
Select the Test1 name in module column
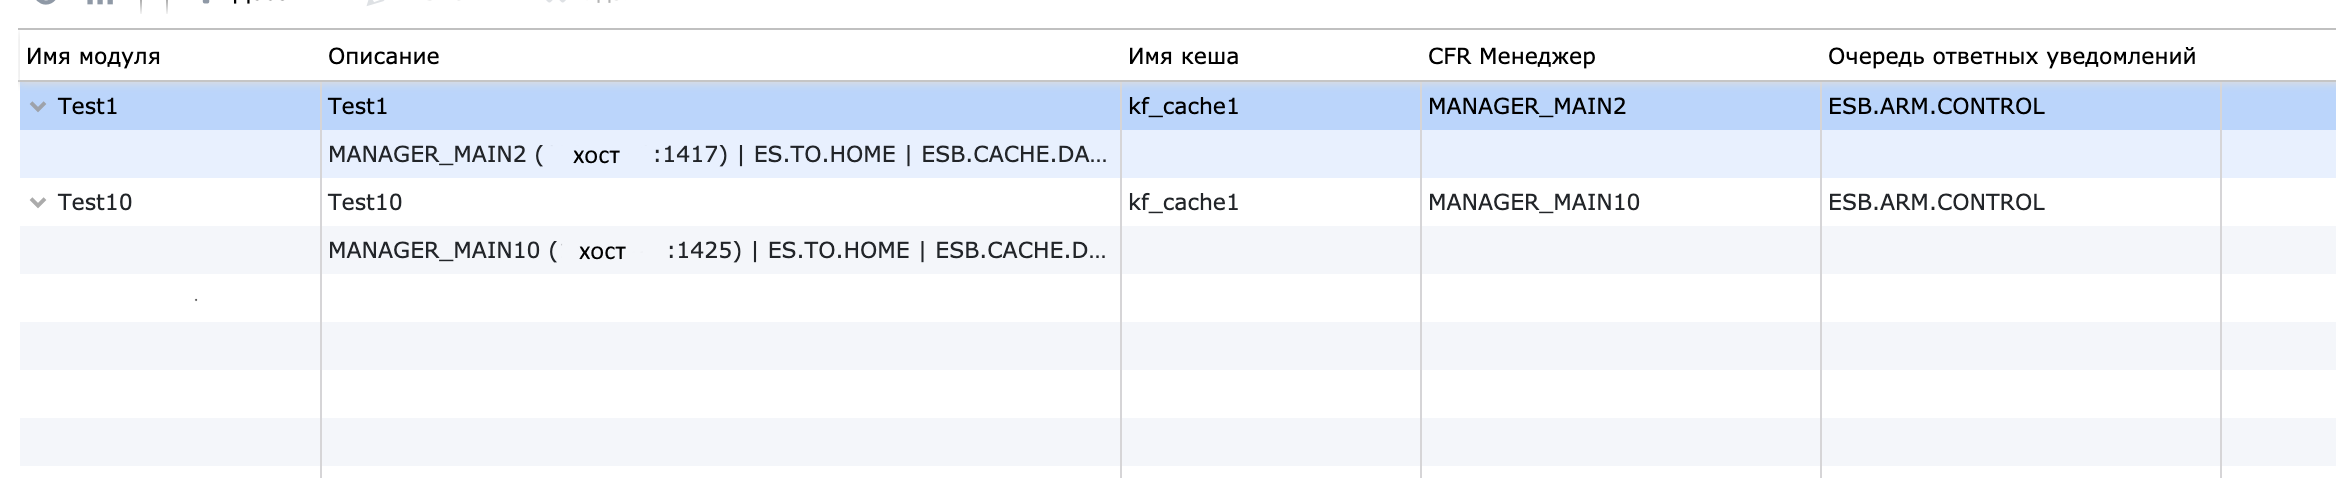point(88,106)
